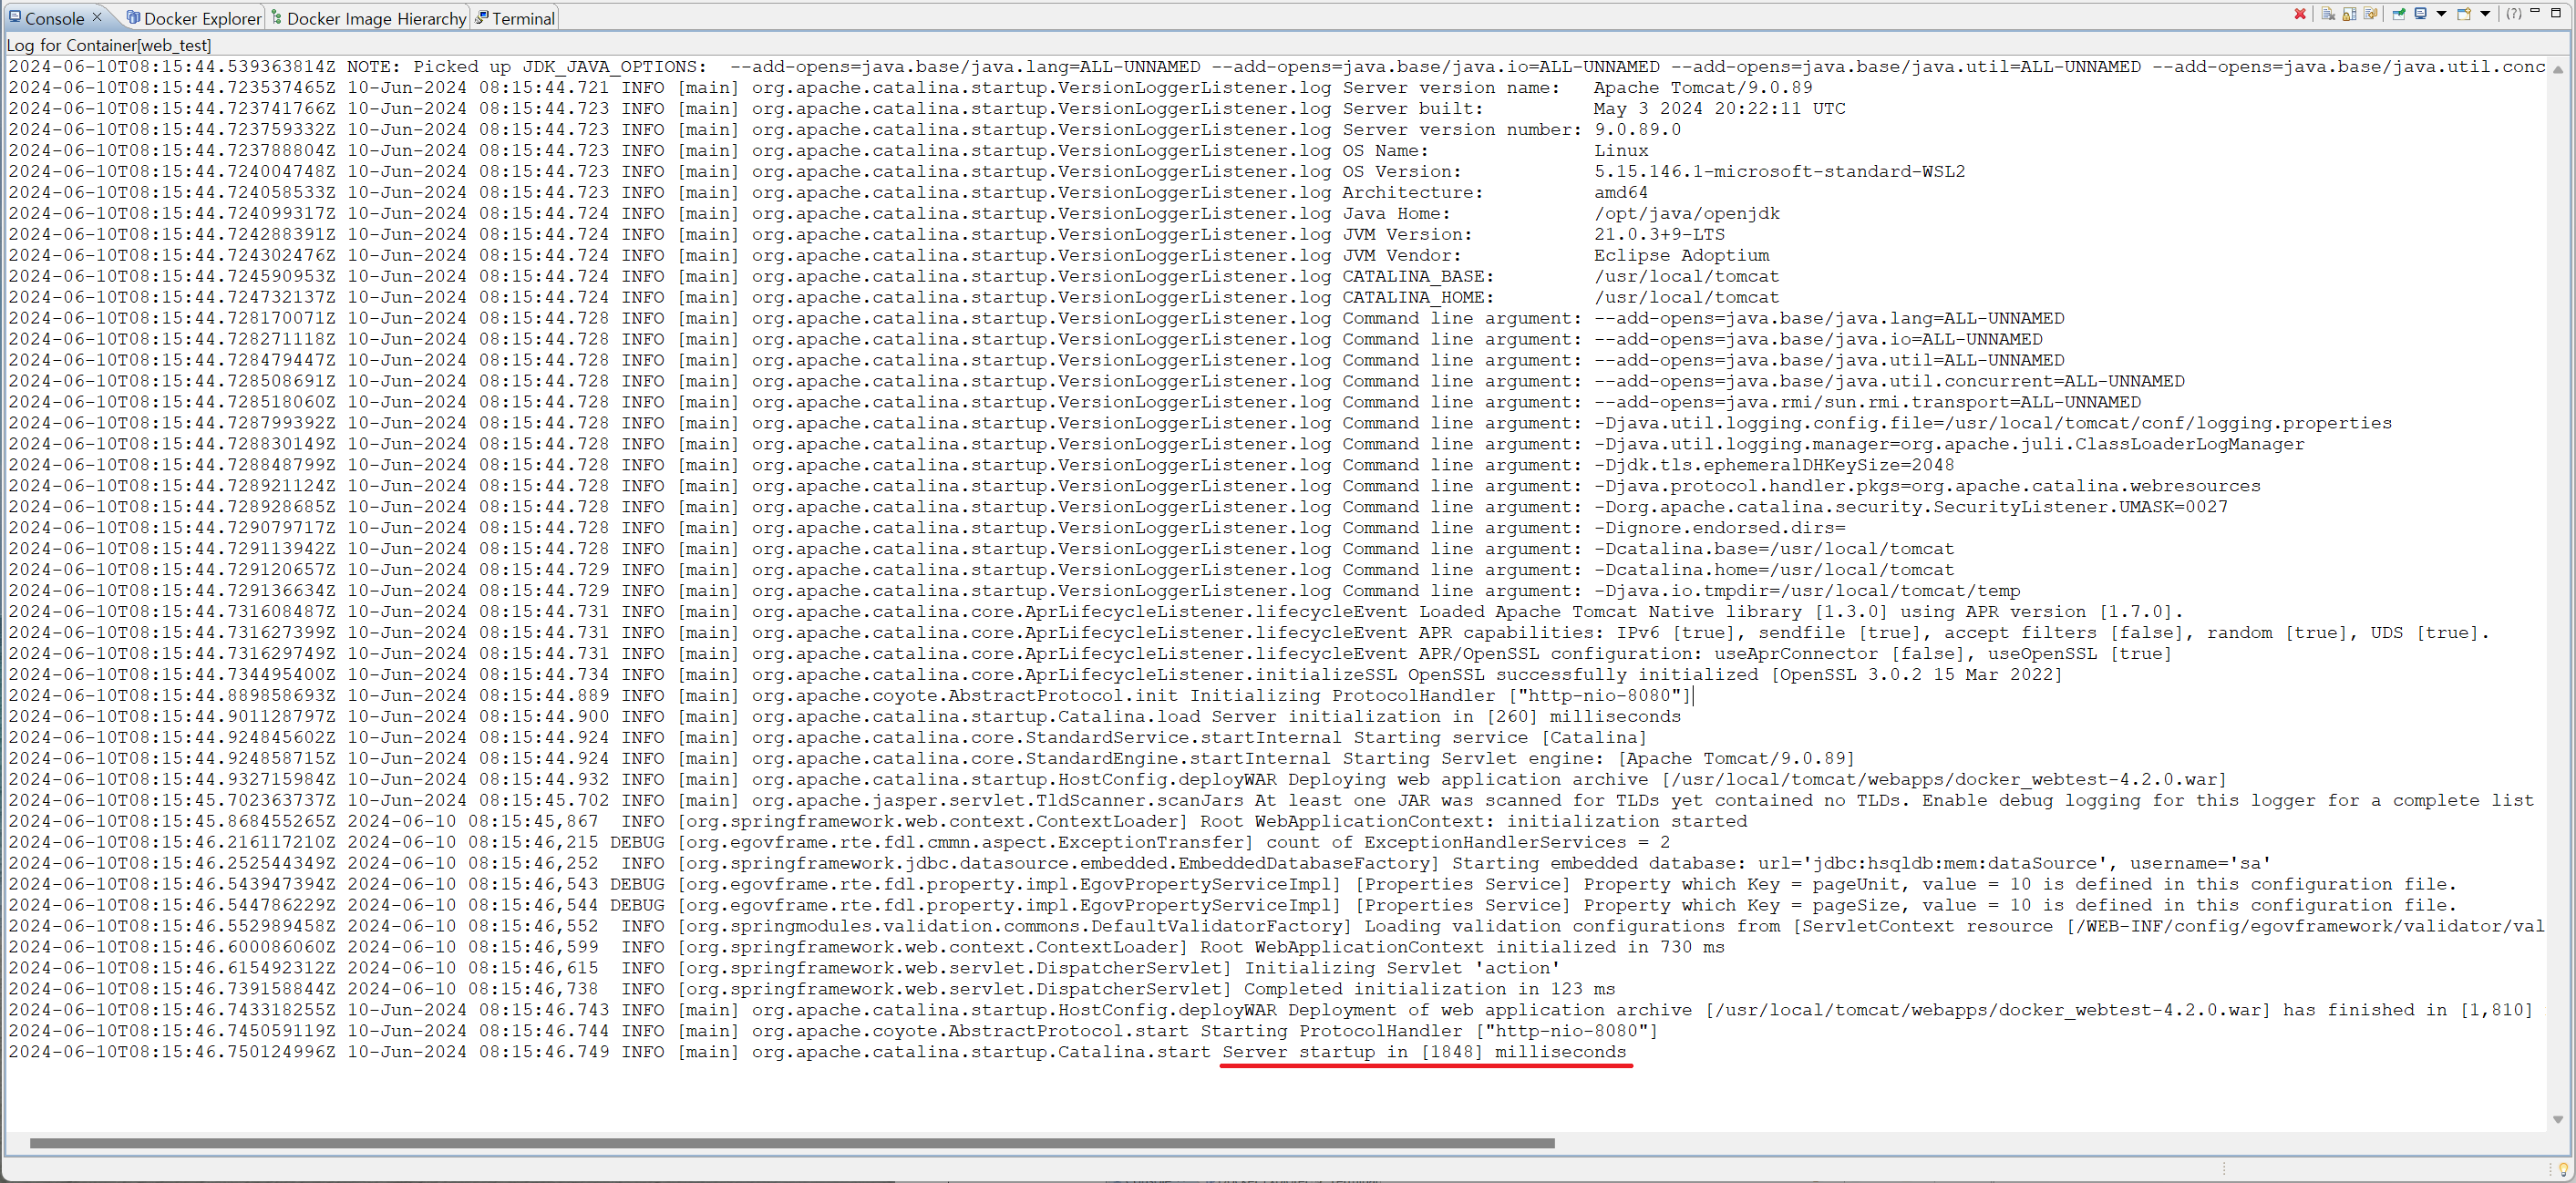Click 'Starting ProtocolHandler ["http-nio-8080"]' text
The width and height of the screenshot is (2576, 1183).
click(1429, 1031)
